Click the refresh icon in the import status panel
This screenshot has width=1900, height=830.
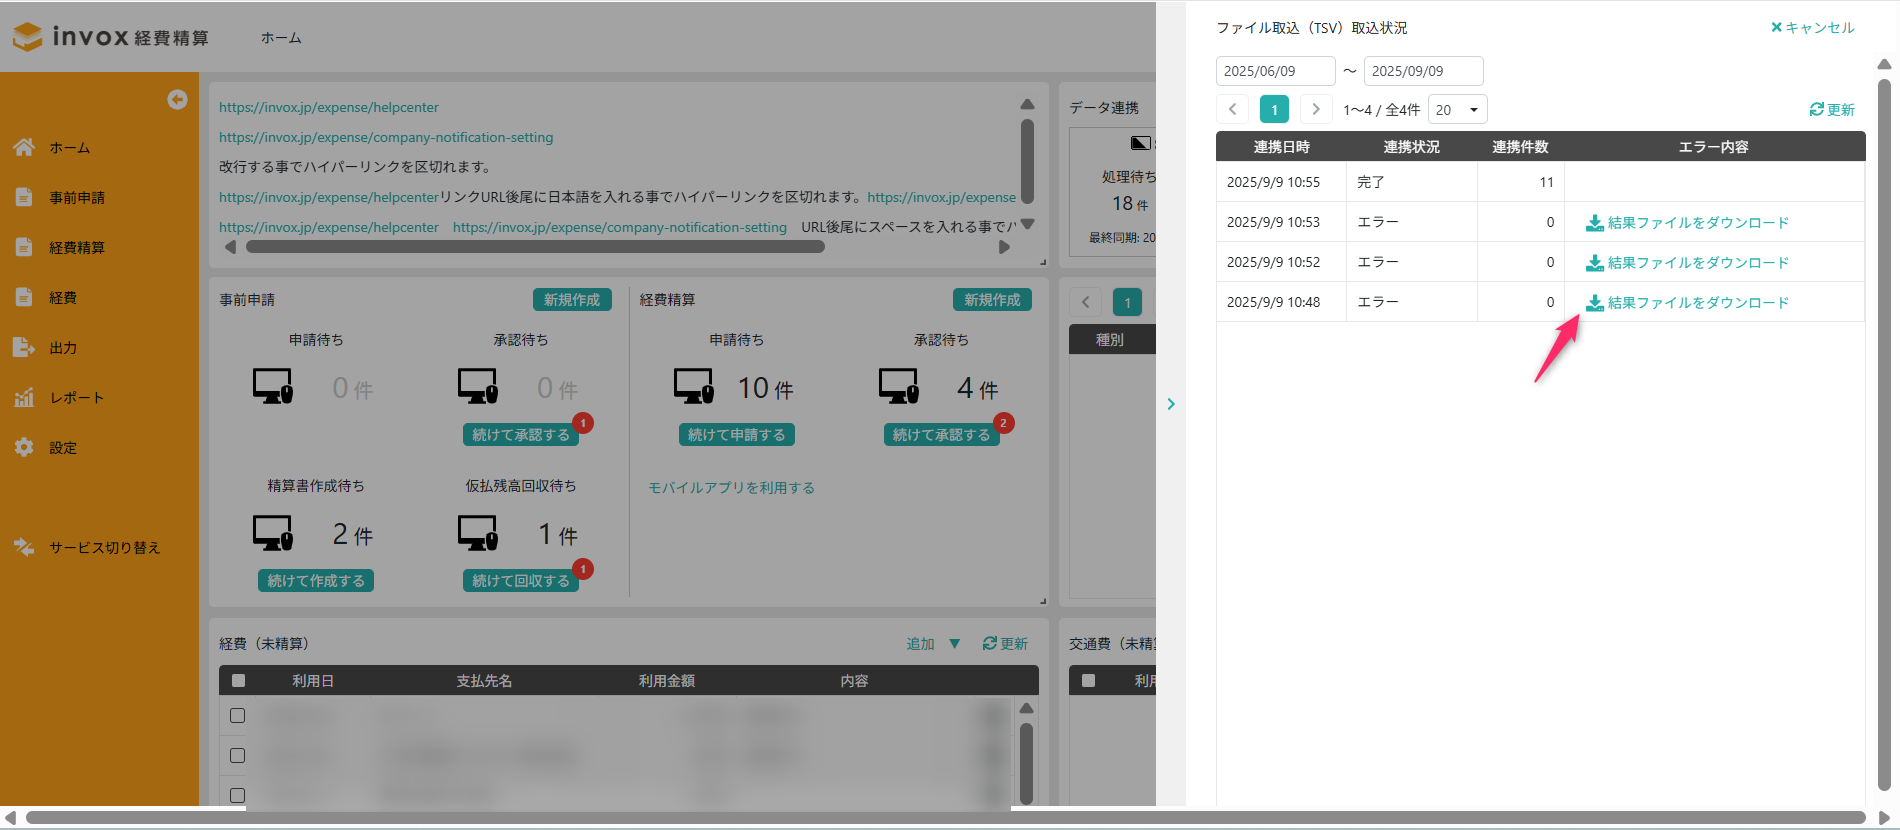point(1816,110)
